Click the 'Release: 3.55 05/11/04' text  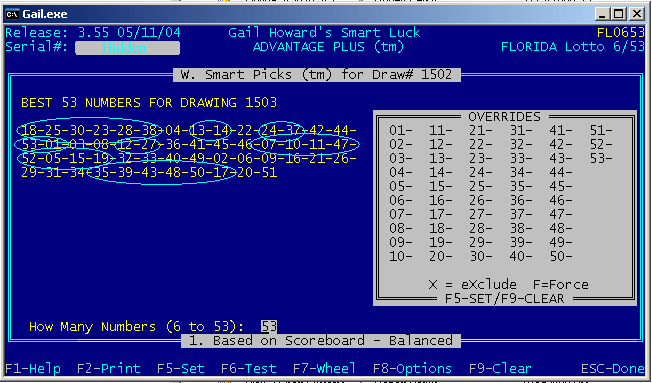coord(93,32)
